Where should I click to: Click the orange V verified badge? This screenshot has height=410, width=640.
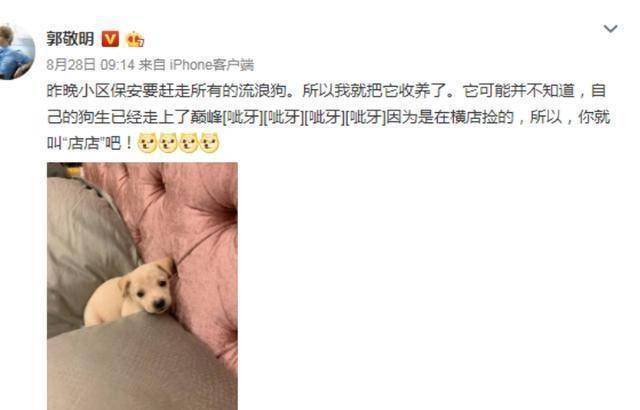[110, 39]
